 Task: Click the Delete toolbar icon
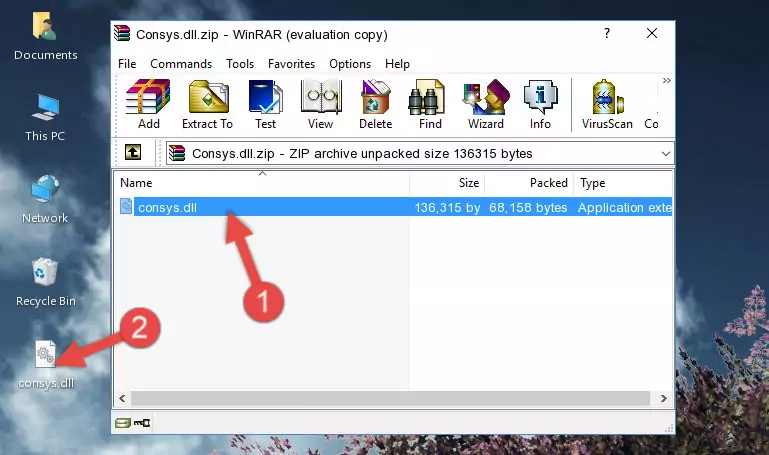coord(376,104)
